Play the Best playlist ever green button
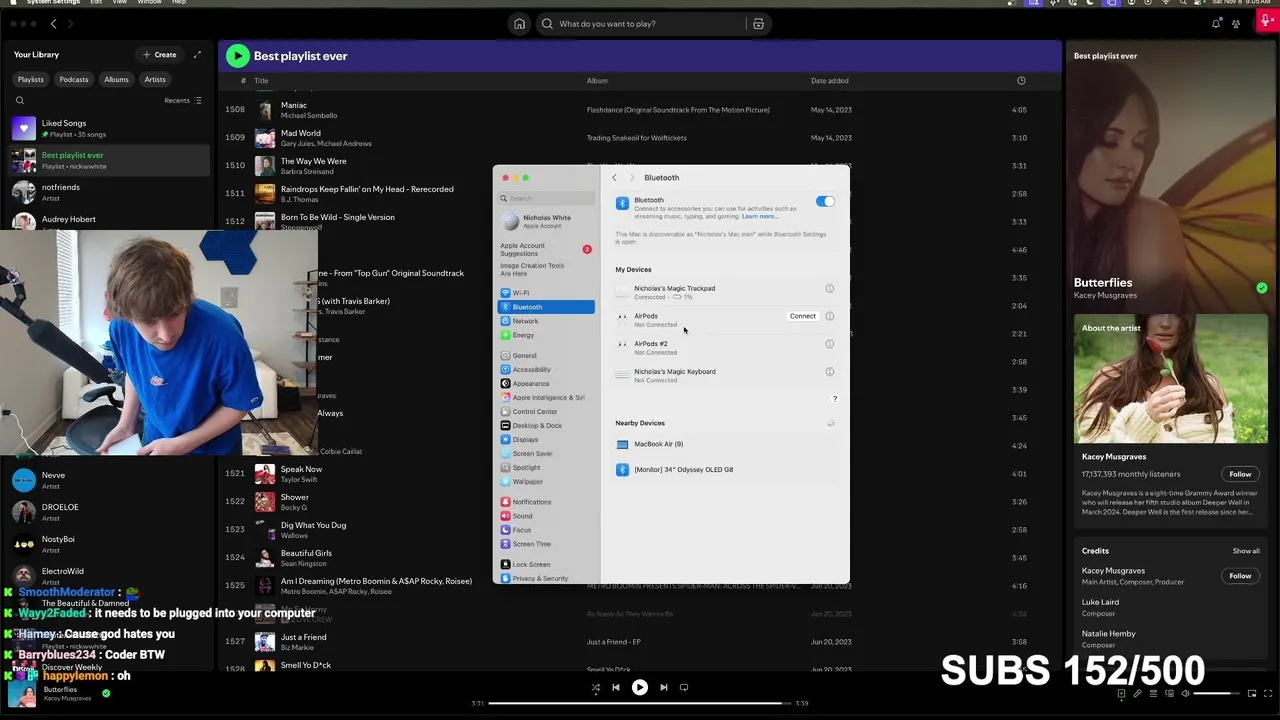 pyautogui.click(x=237, y=56)
